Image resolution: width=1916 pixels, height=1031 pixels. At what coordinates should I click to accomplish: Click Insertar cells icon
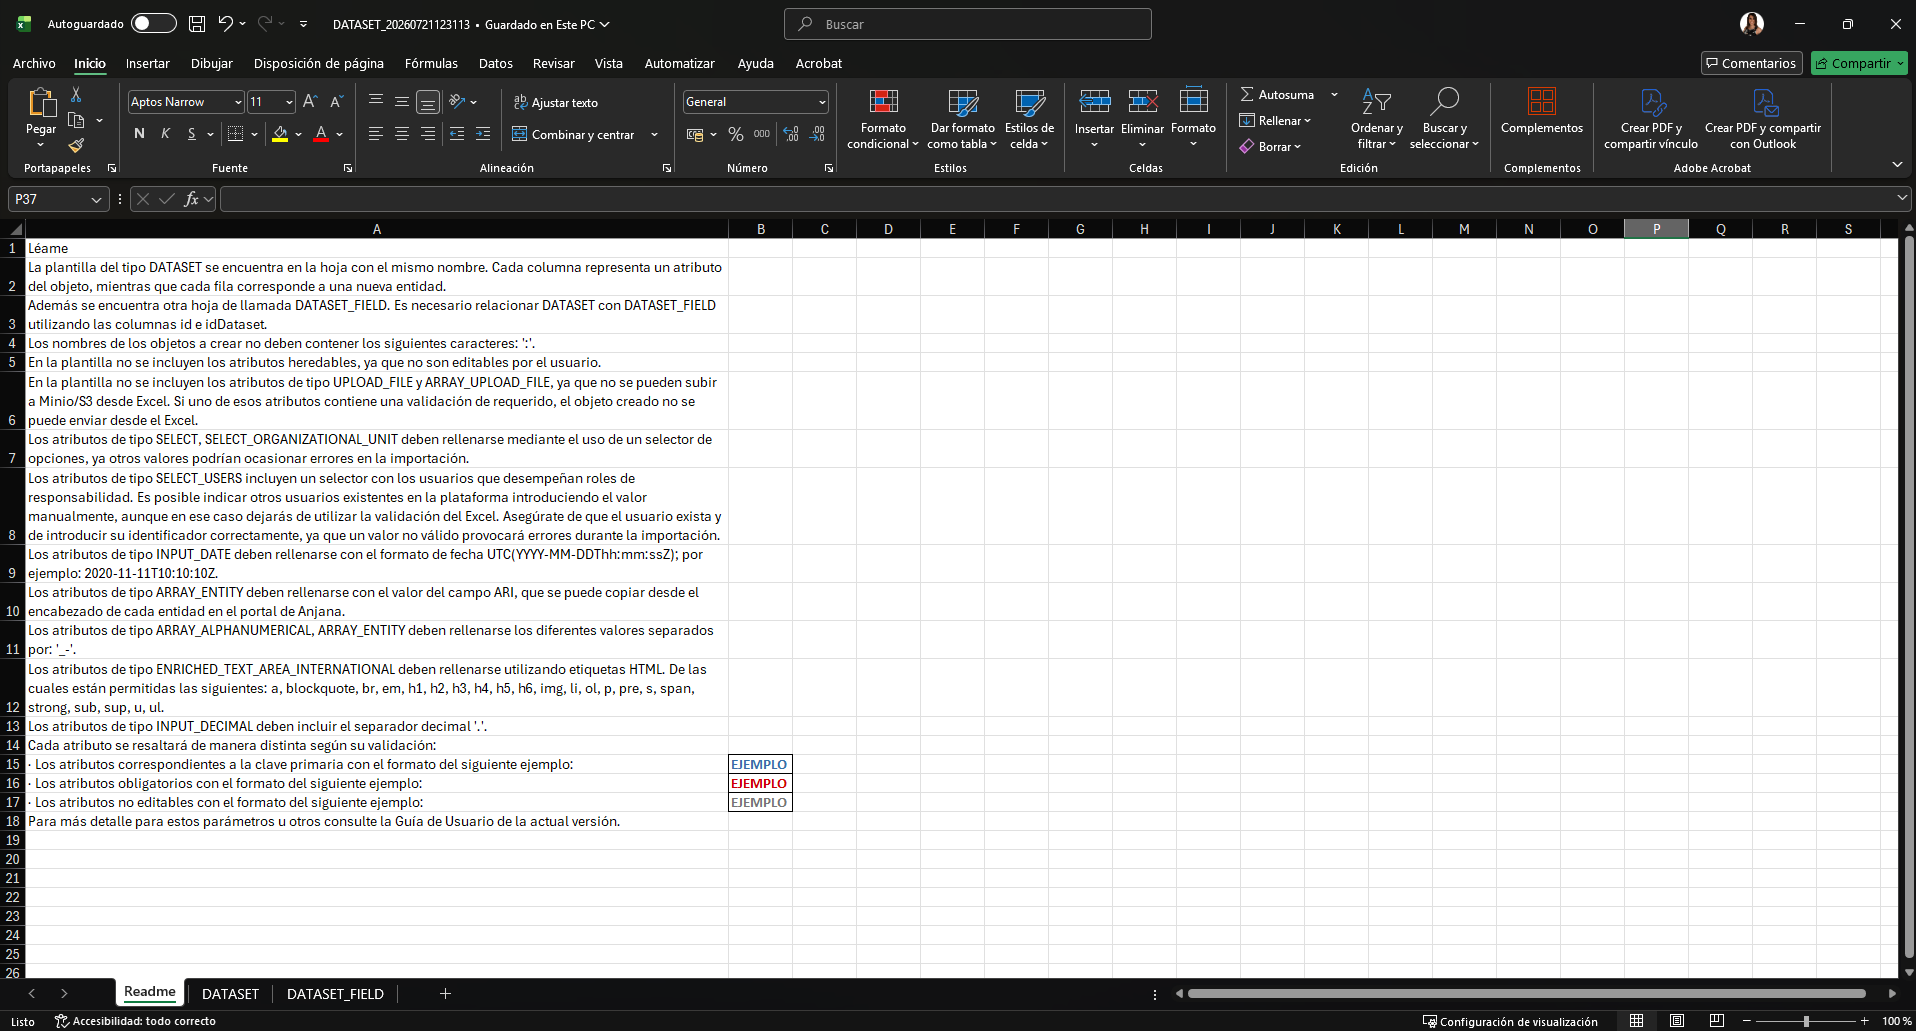coord(1094,100)
